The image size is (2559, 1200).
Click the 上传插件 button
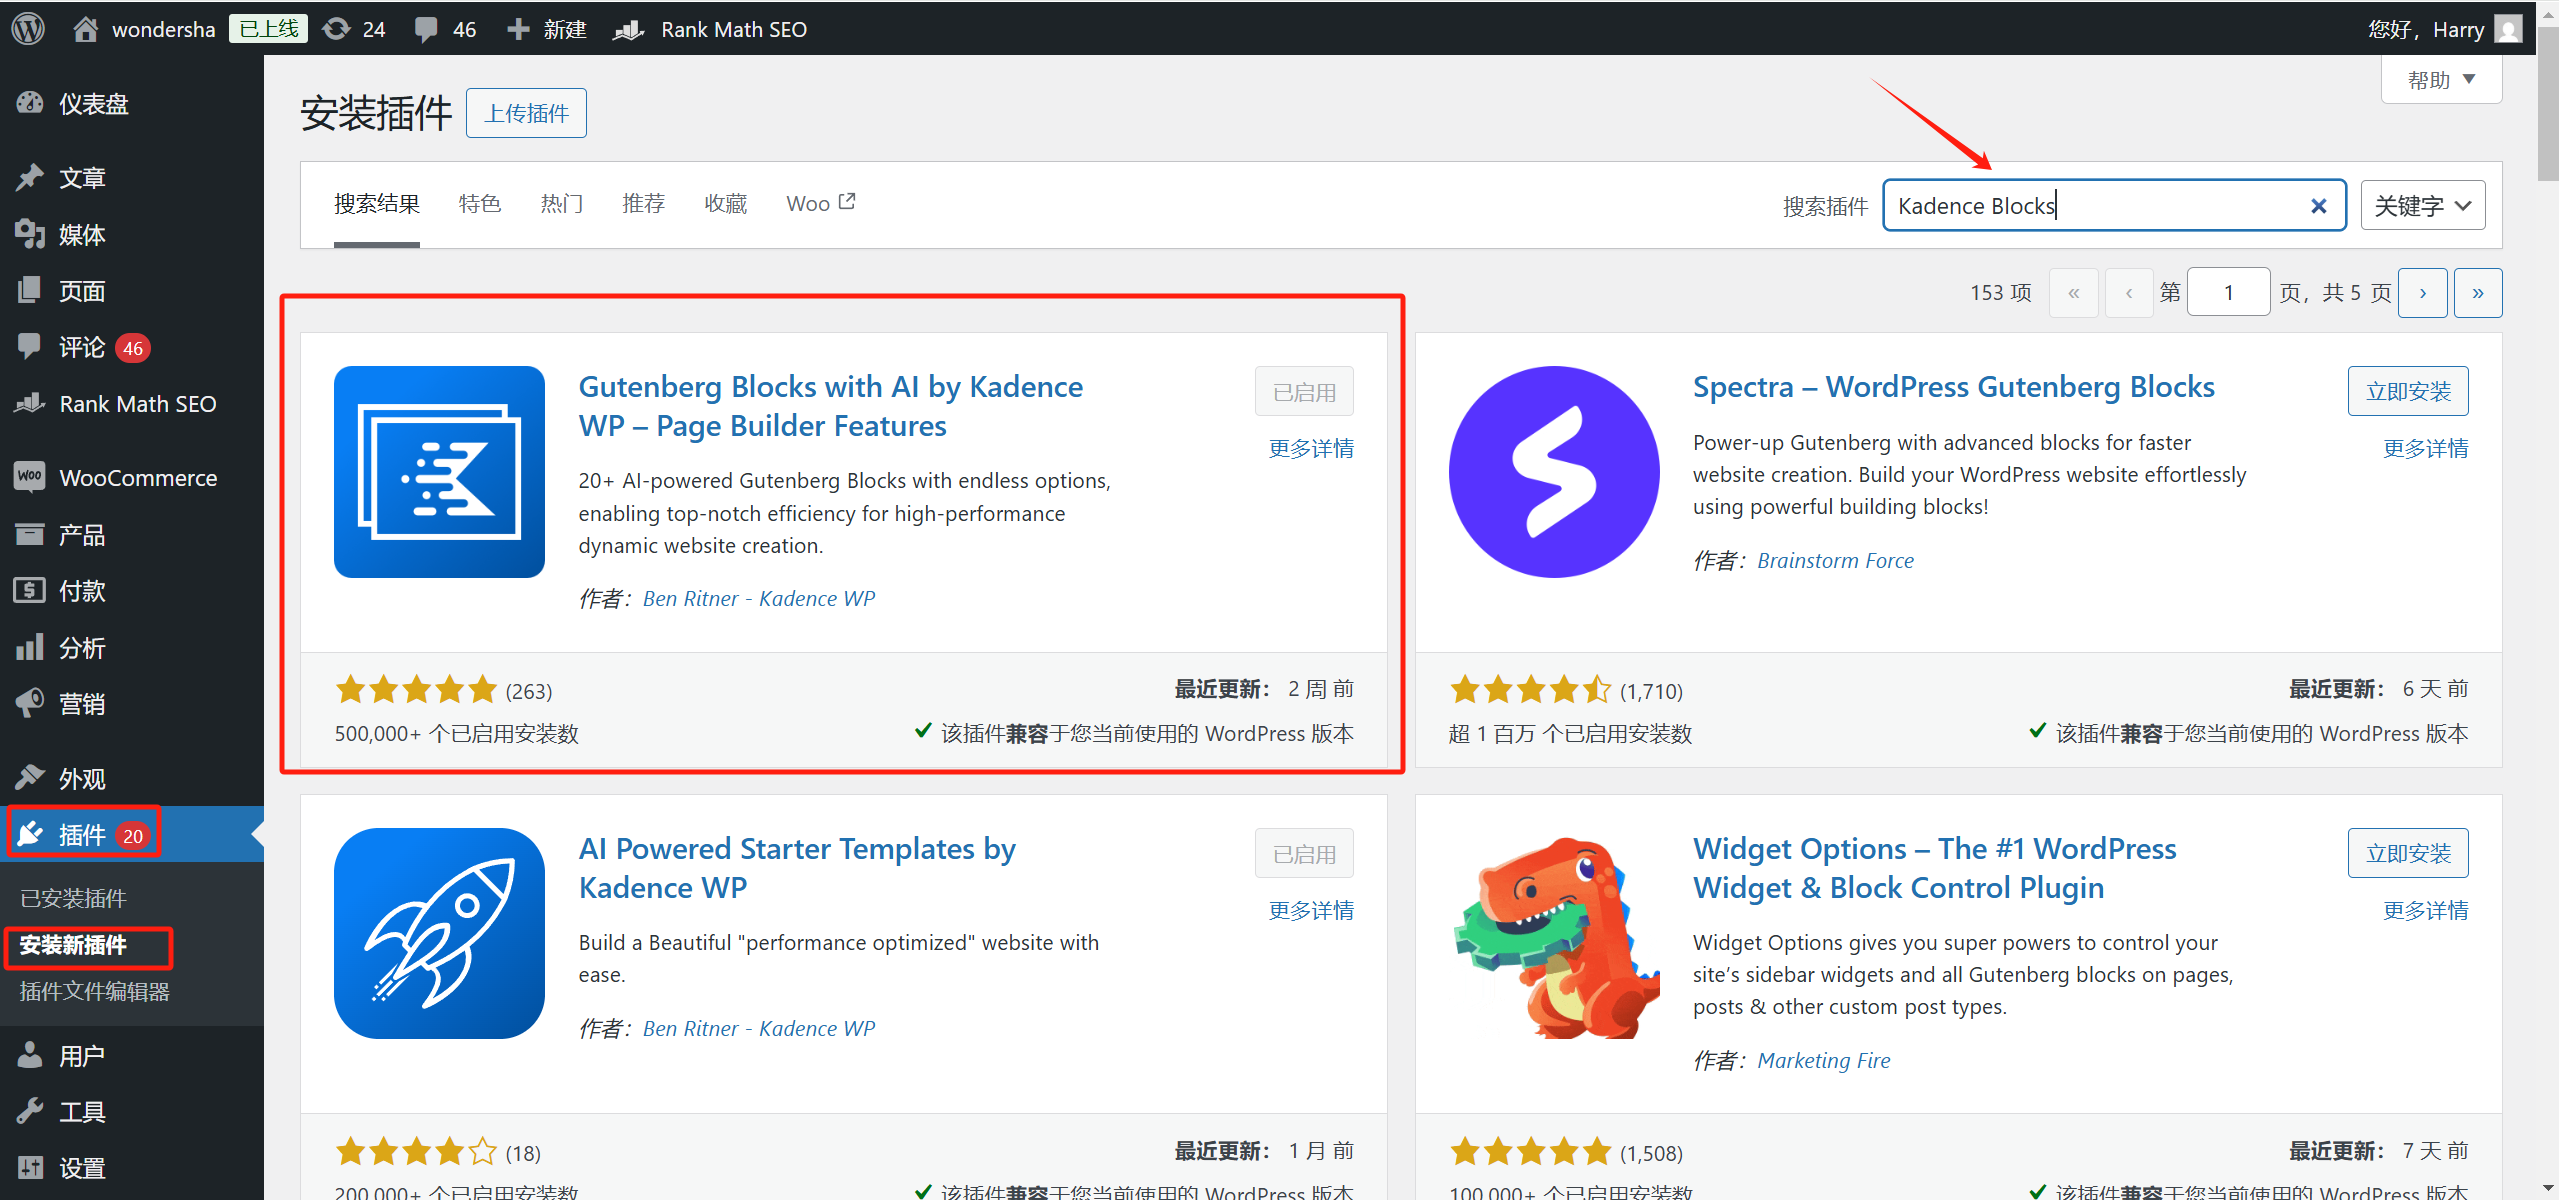point(525,113)
